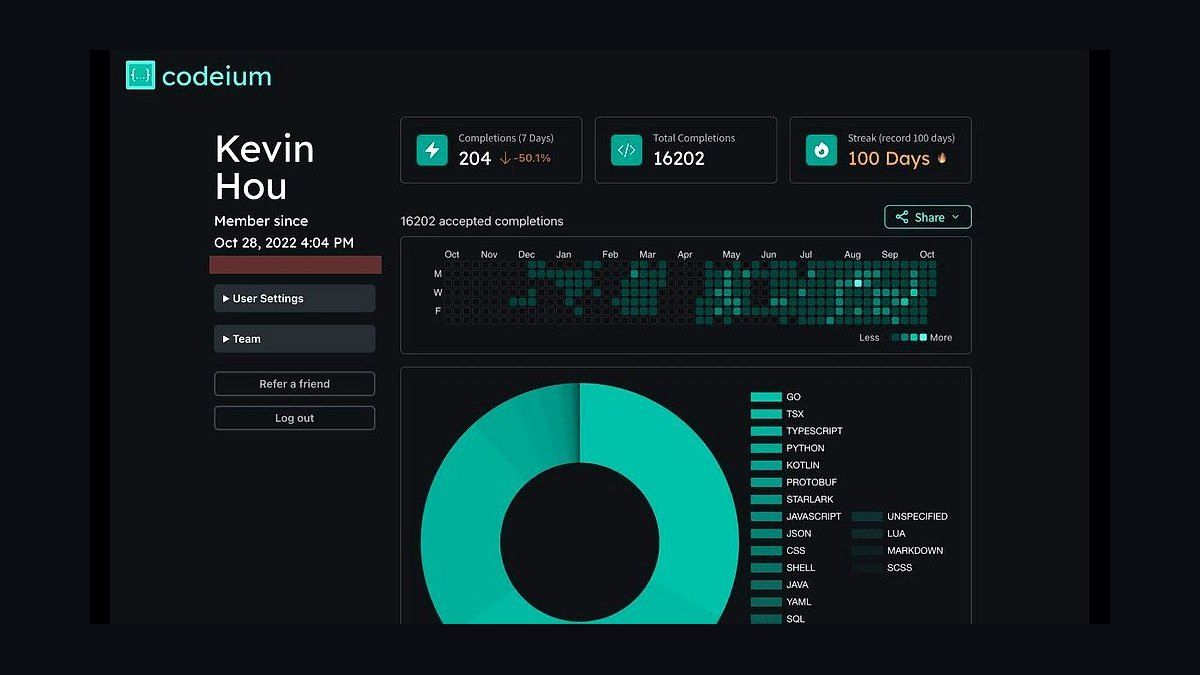Click the '16202 accepted completions' heading
The width and height of the screenshot is (1200, 675).
click(x=482, y=221)
